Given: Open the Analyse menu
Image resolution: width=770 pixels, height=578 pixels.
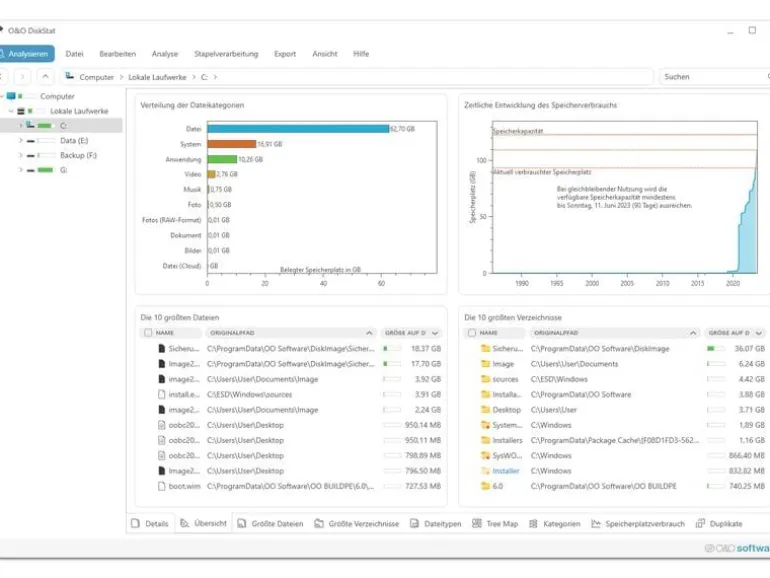Looking at the screenshot, I should point(165,54).
